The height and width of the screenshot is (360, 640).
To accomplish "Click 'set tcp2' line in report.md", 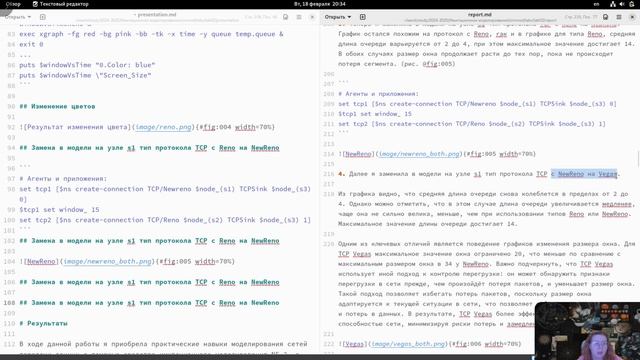I will tap(471, 124).
